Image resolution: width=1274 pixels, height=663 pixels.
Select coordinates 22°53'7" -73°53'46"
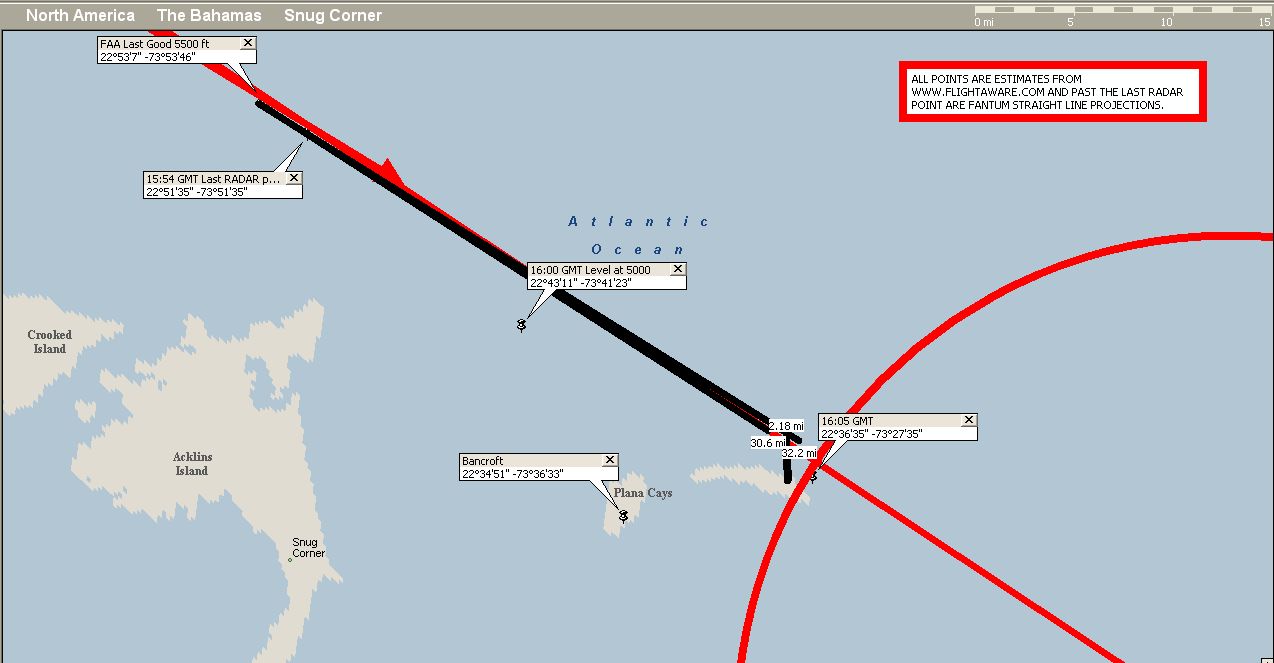point(147,57)
